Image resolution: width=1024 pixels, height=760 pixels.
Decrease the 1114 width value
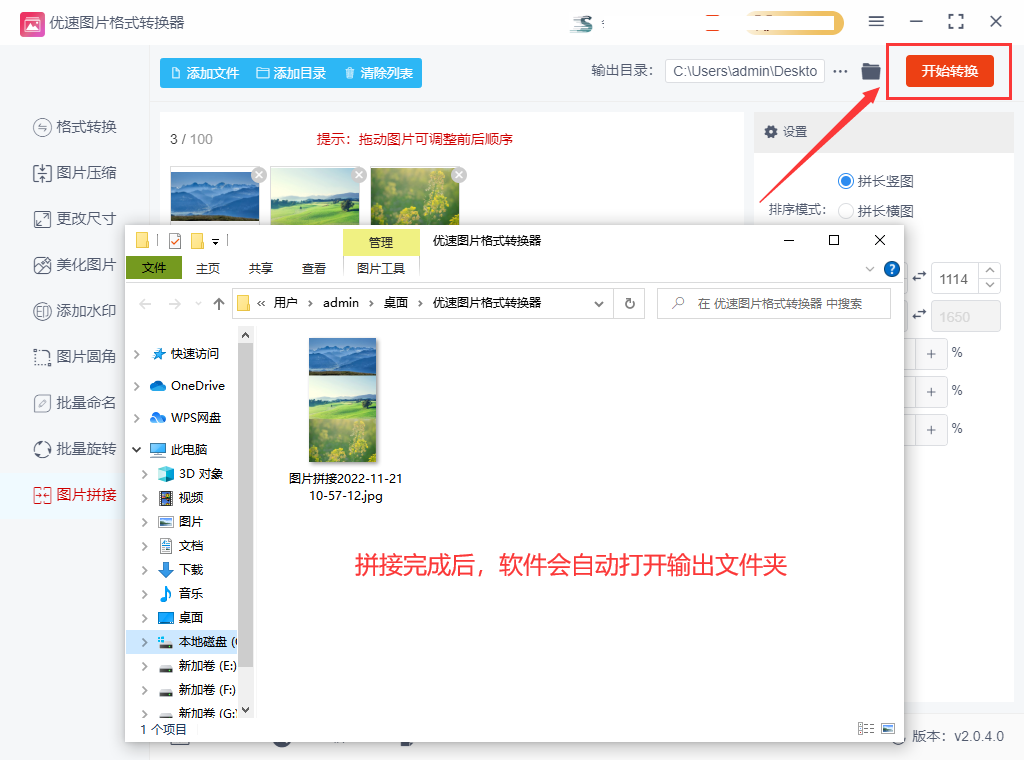(x=990, y=286)
